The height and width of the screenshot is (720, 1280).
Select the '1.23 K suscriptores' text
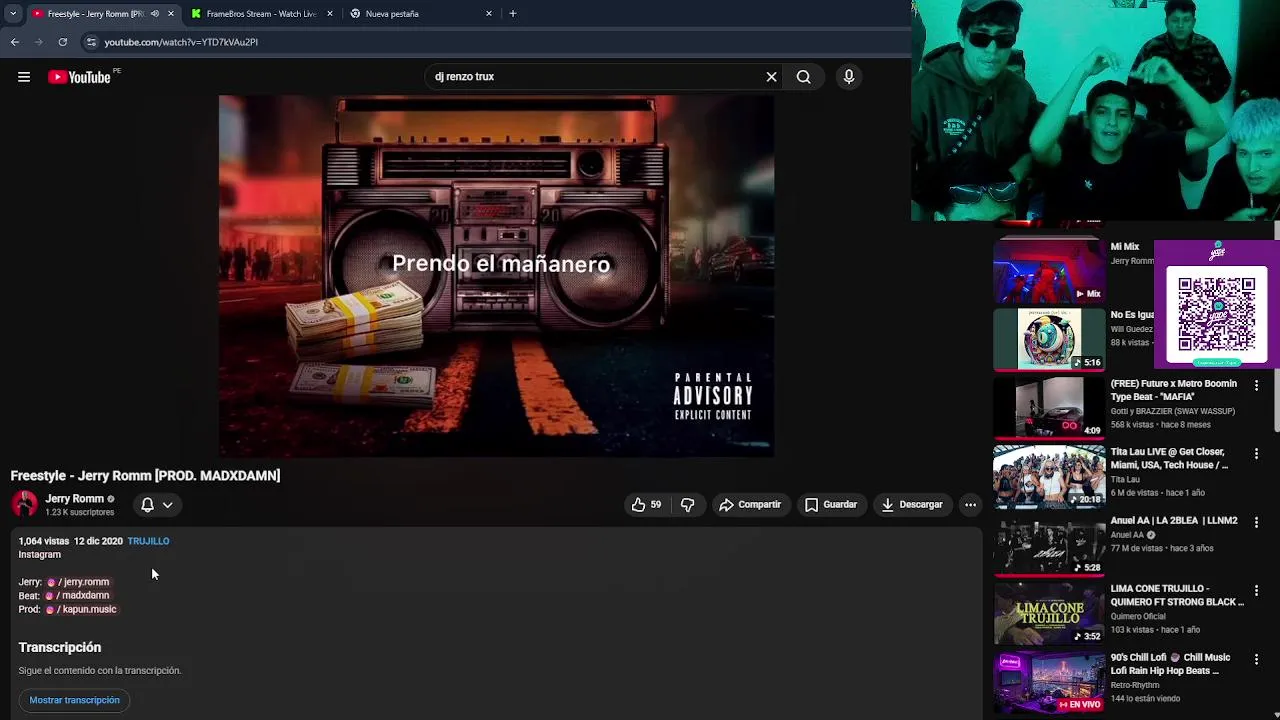[80, 513]
